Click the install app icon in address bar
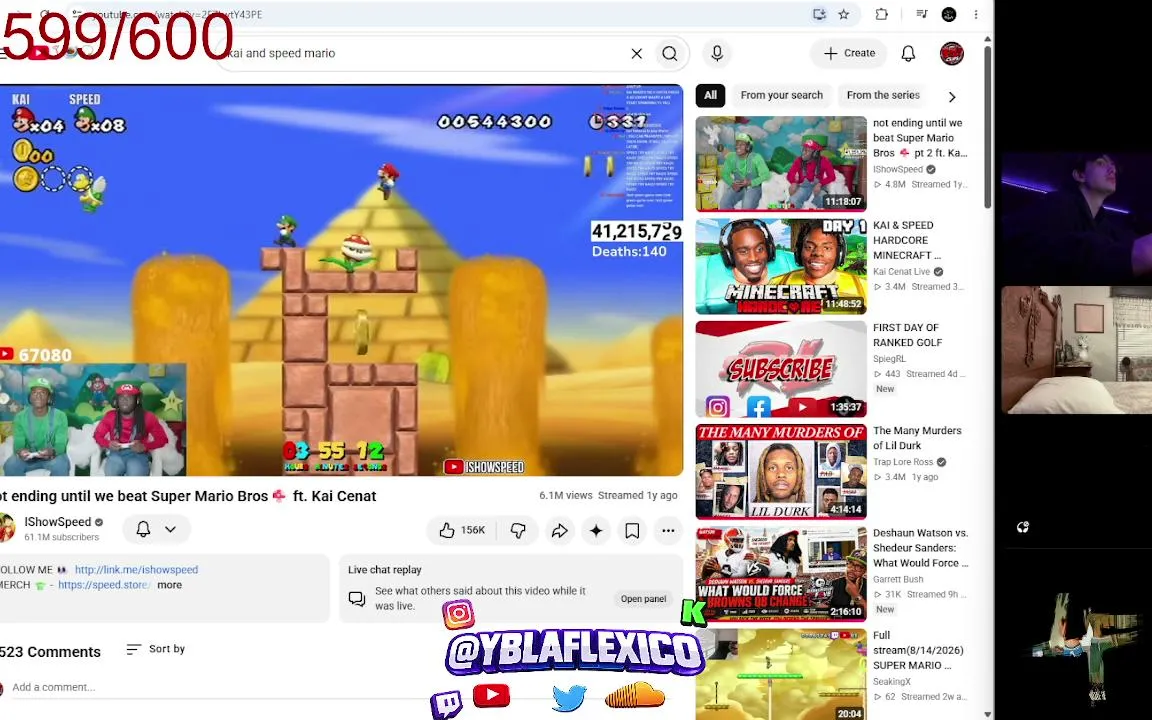This screenshot has width=1152, height=720. (x=818, y=14)
